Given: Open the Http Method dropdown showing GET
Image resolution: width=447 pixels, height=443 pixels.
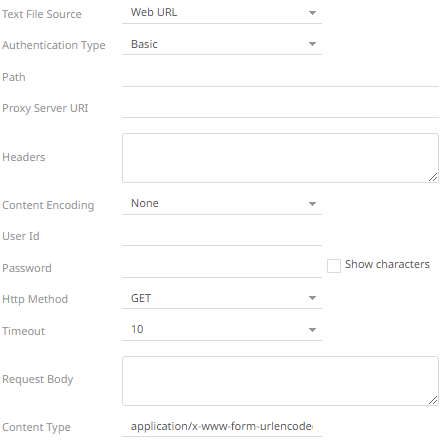Looking at the screenshot, I should pyautogui.click(x=222, y=298).
